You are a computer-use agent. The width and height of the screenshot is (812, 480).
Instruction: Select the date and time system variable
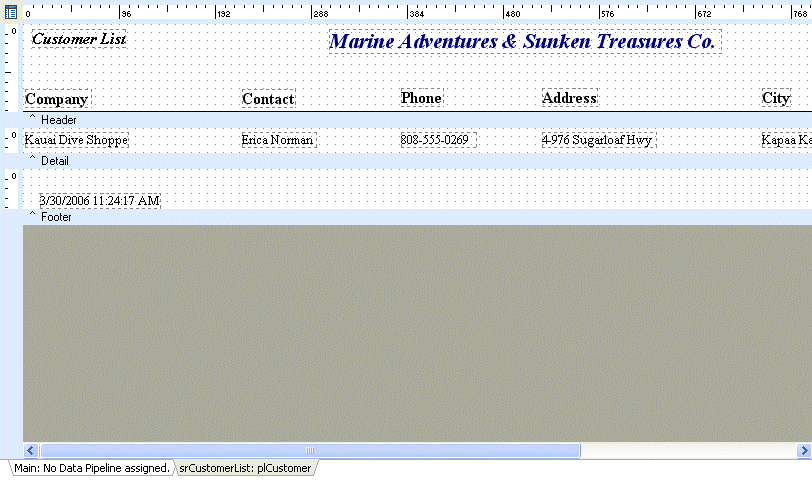click(100, 201)
